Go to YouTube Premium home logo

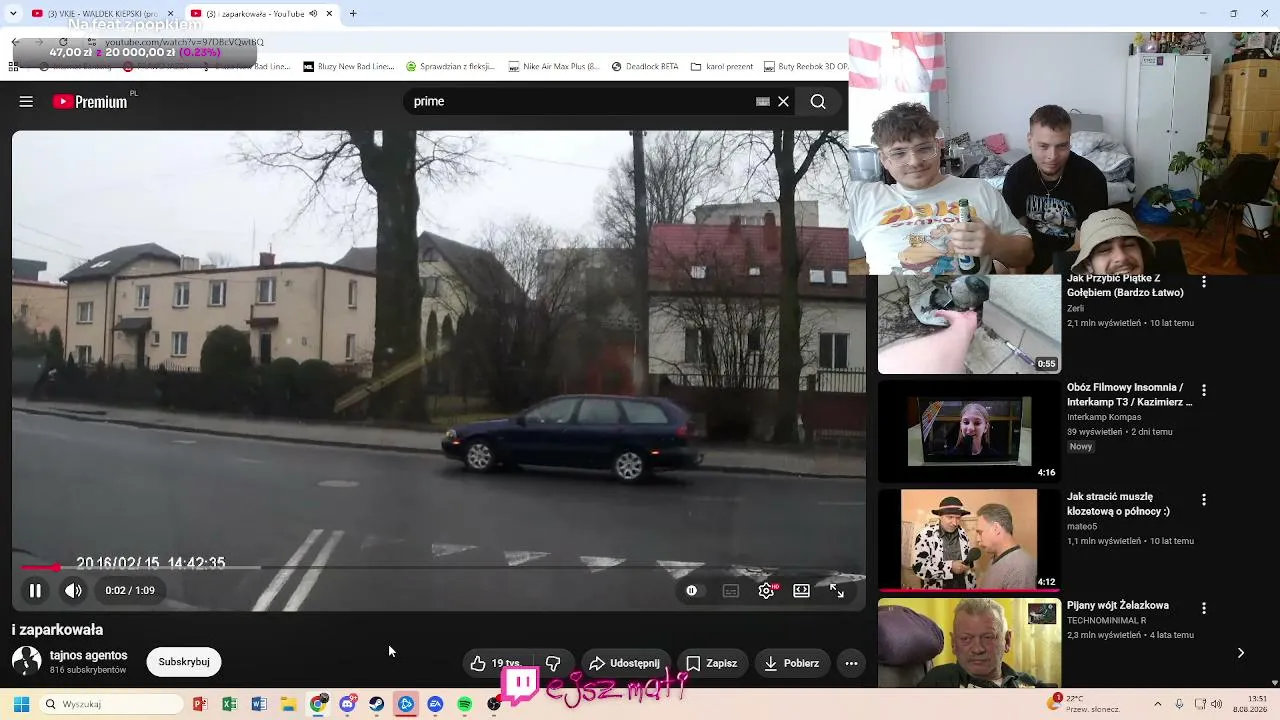pos(91,101)
